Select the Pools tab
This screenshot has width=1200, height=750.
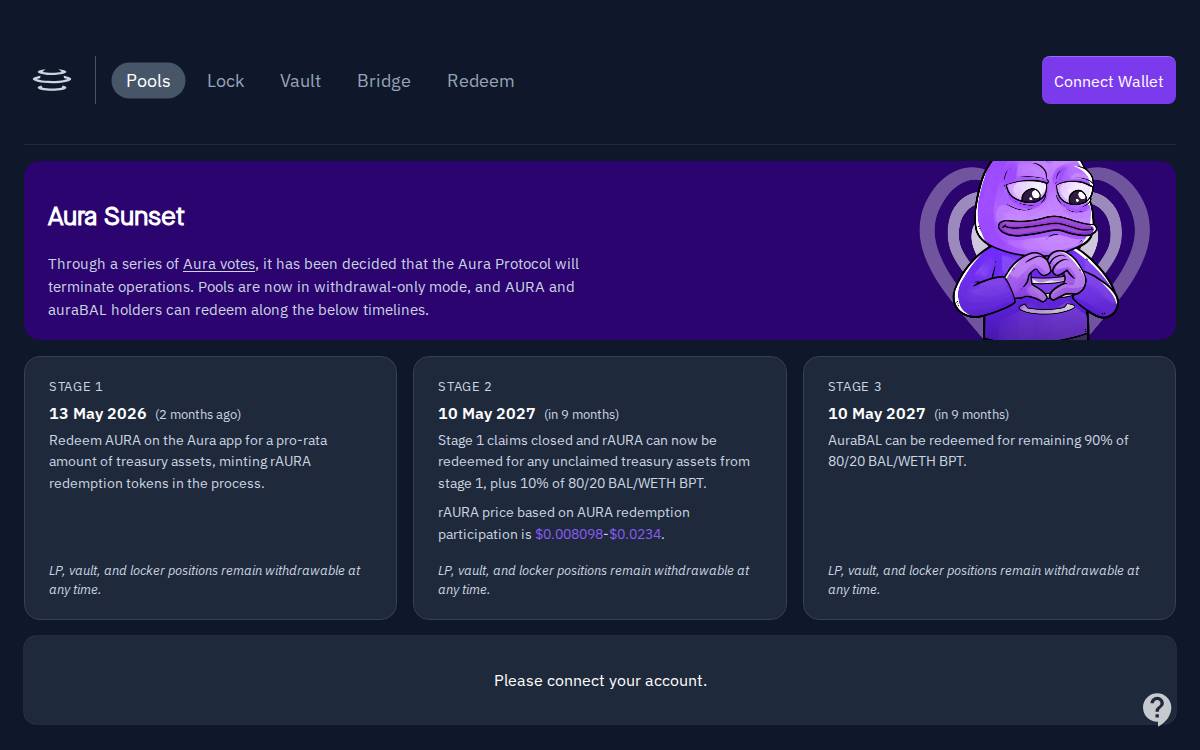click(148, 81)
